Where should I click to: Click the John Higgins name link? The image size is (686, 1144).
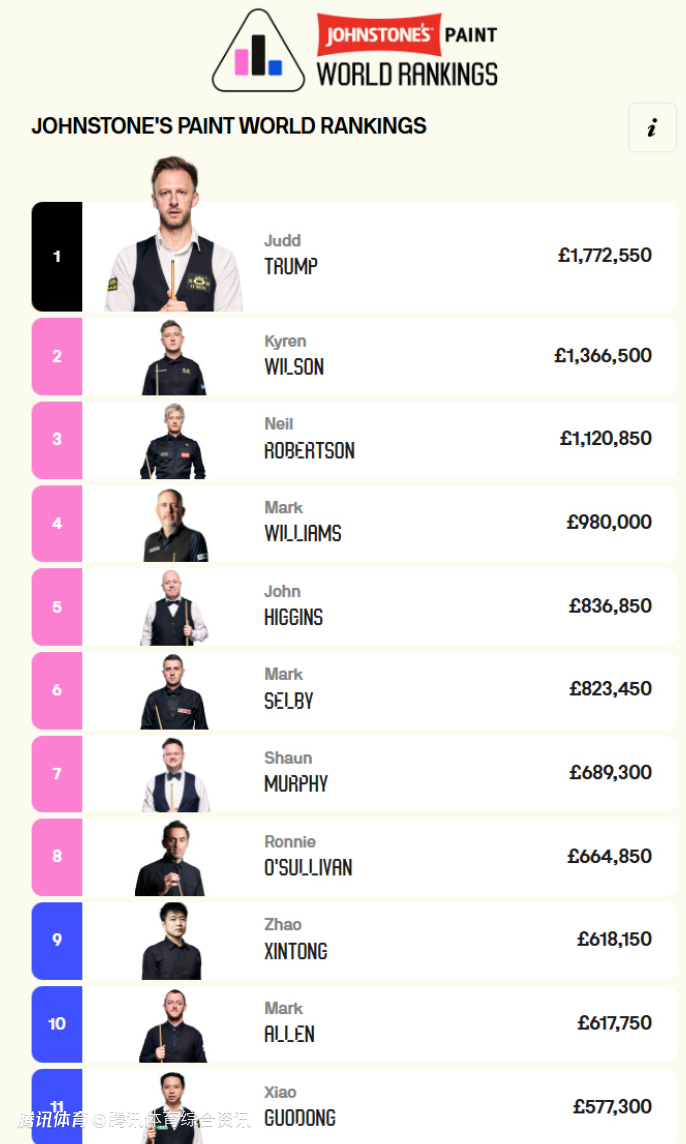click(293, 606)
